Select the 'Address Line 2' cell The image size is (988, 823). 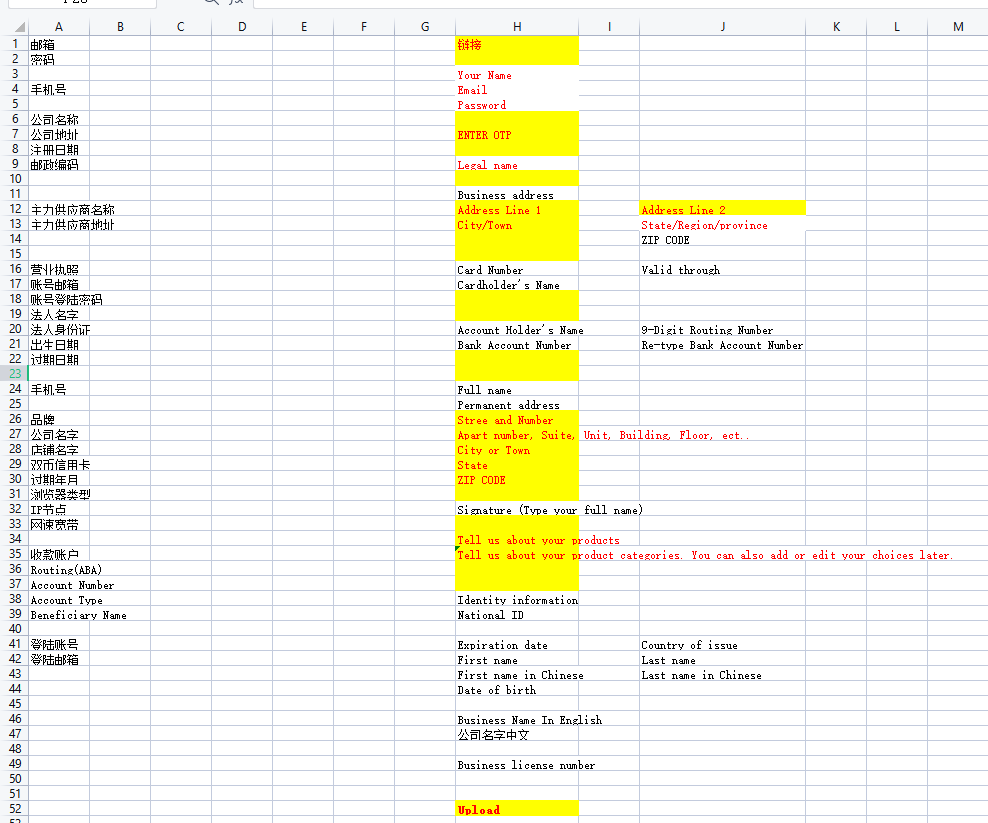[x=723, y=209]
